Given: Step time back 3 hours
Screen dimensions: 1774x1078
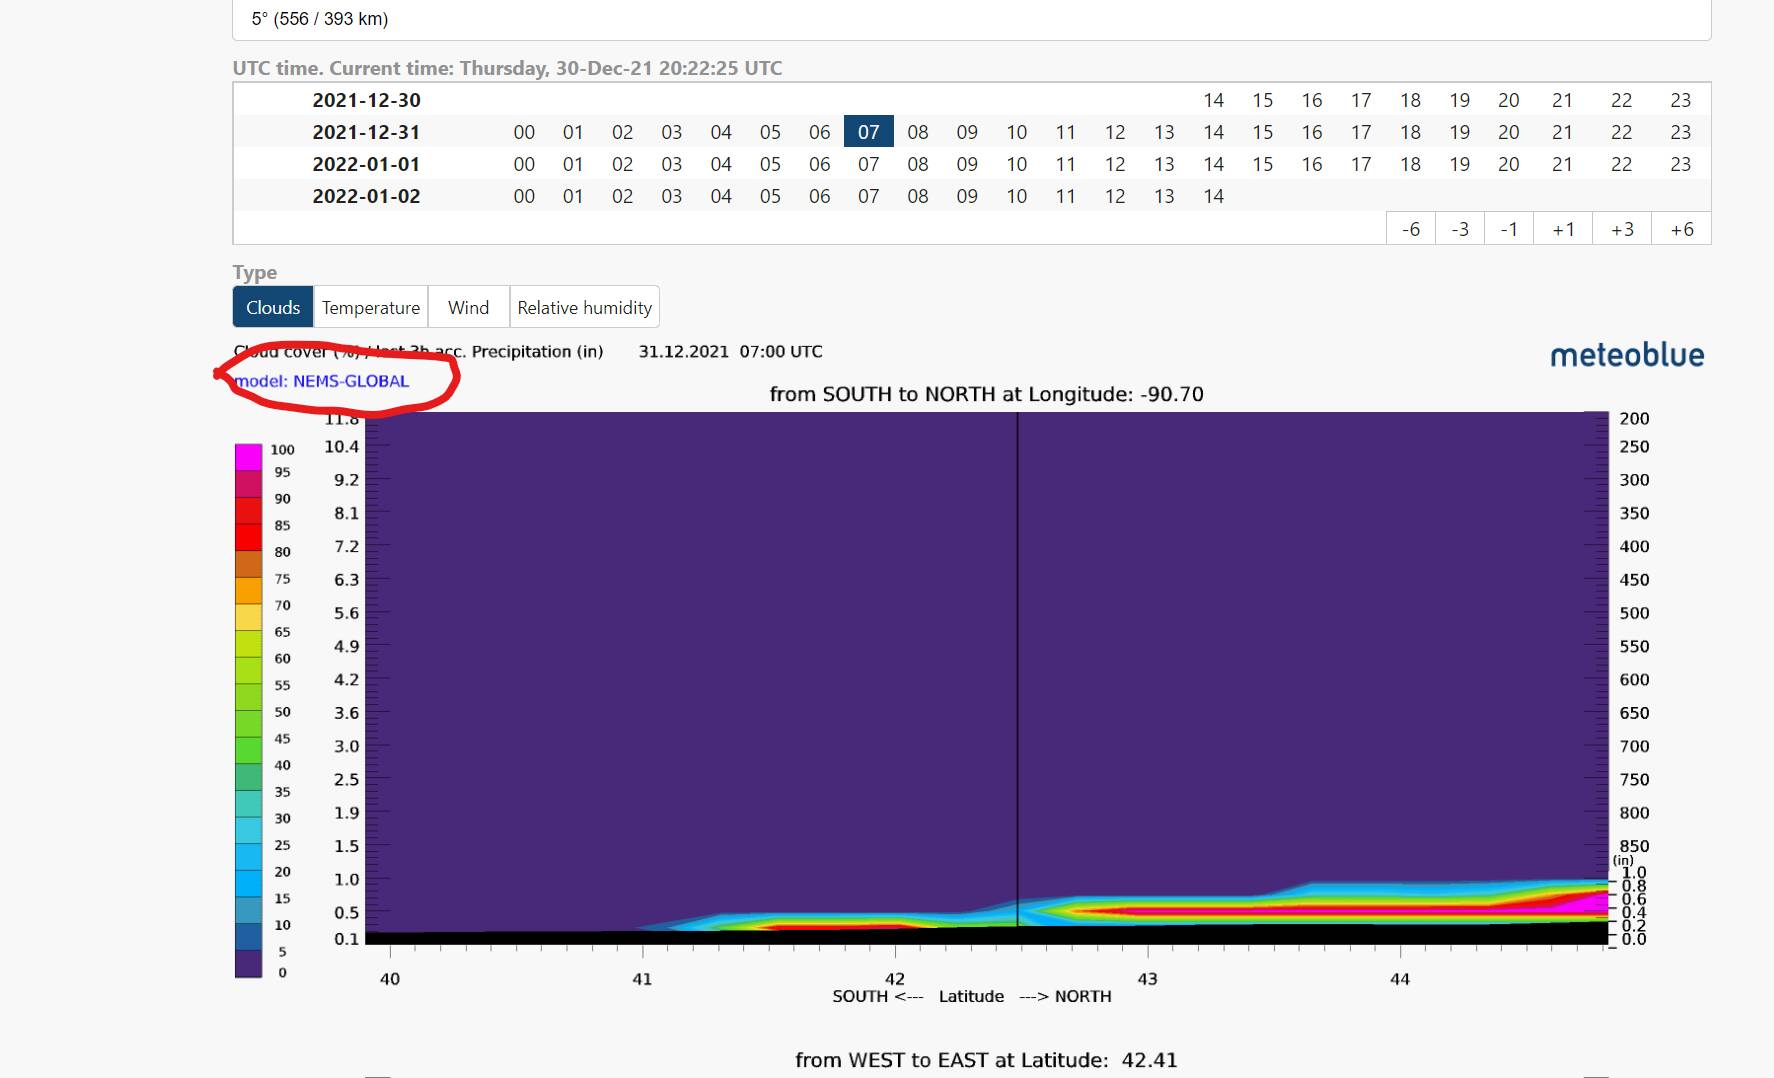Looking at the screenshot, I should click(x=1460, y=229).
